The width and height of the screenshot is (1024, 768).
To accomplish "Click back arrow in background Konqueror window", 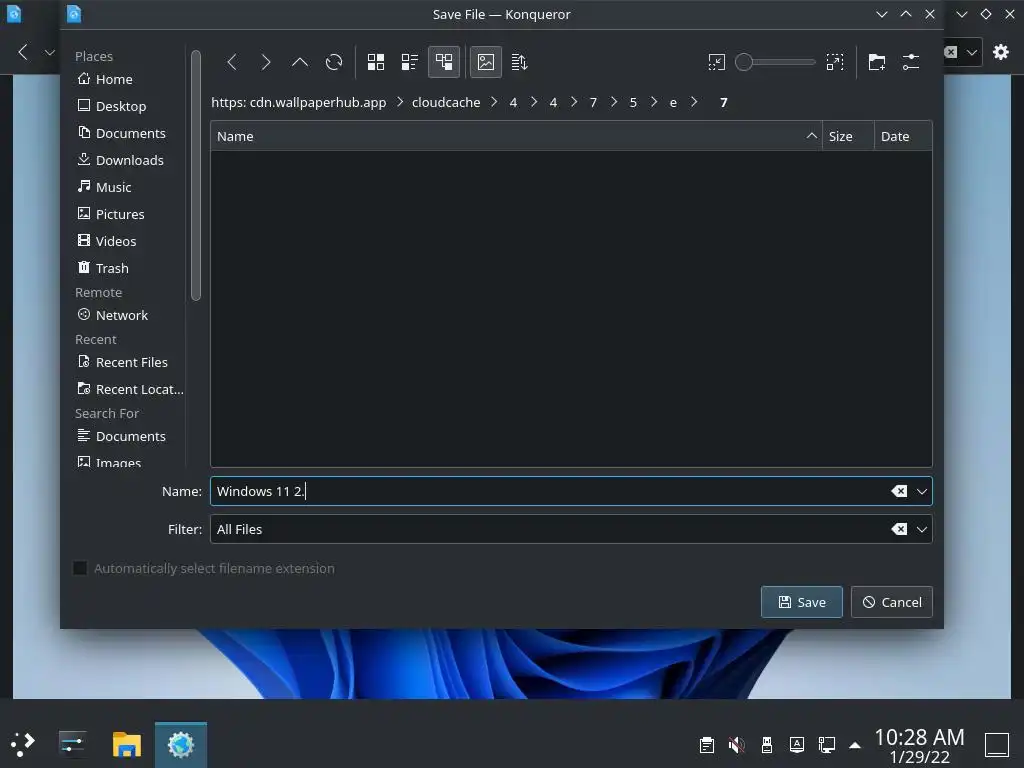I will point(23,52).
